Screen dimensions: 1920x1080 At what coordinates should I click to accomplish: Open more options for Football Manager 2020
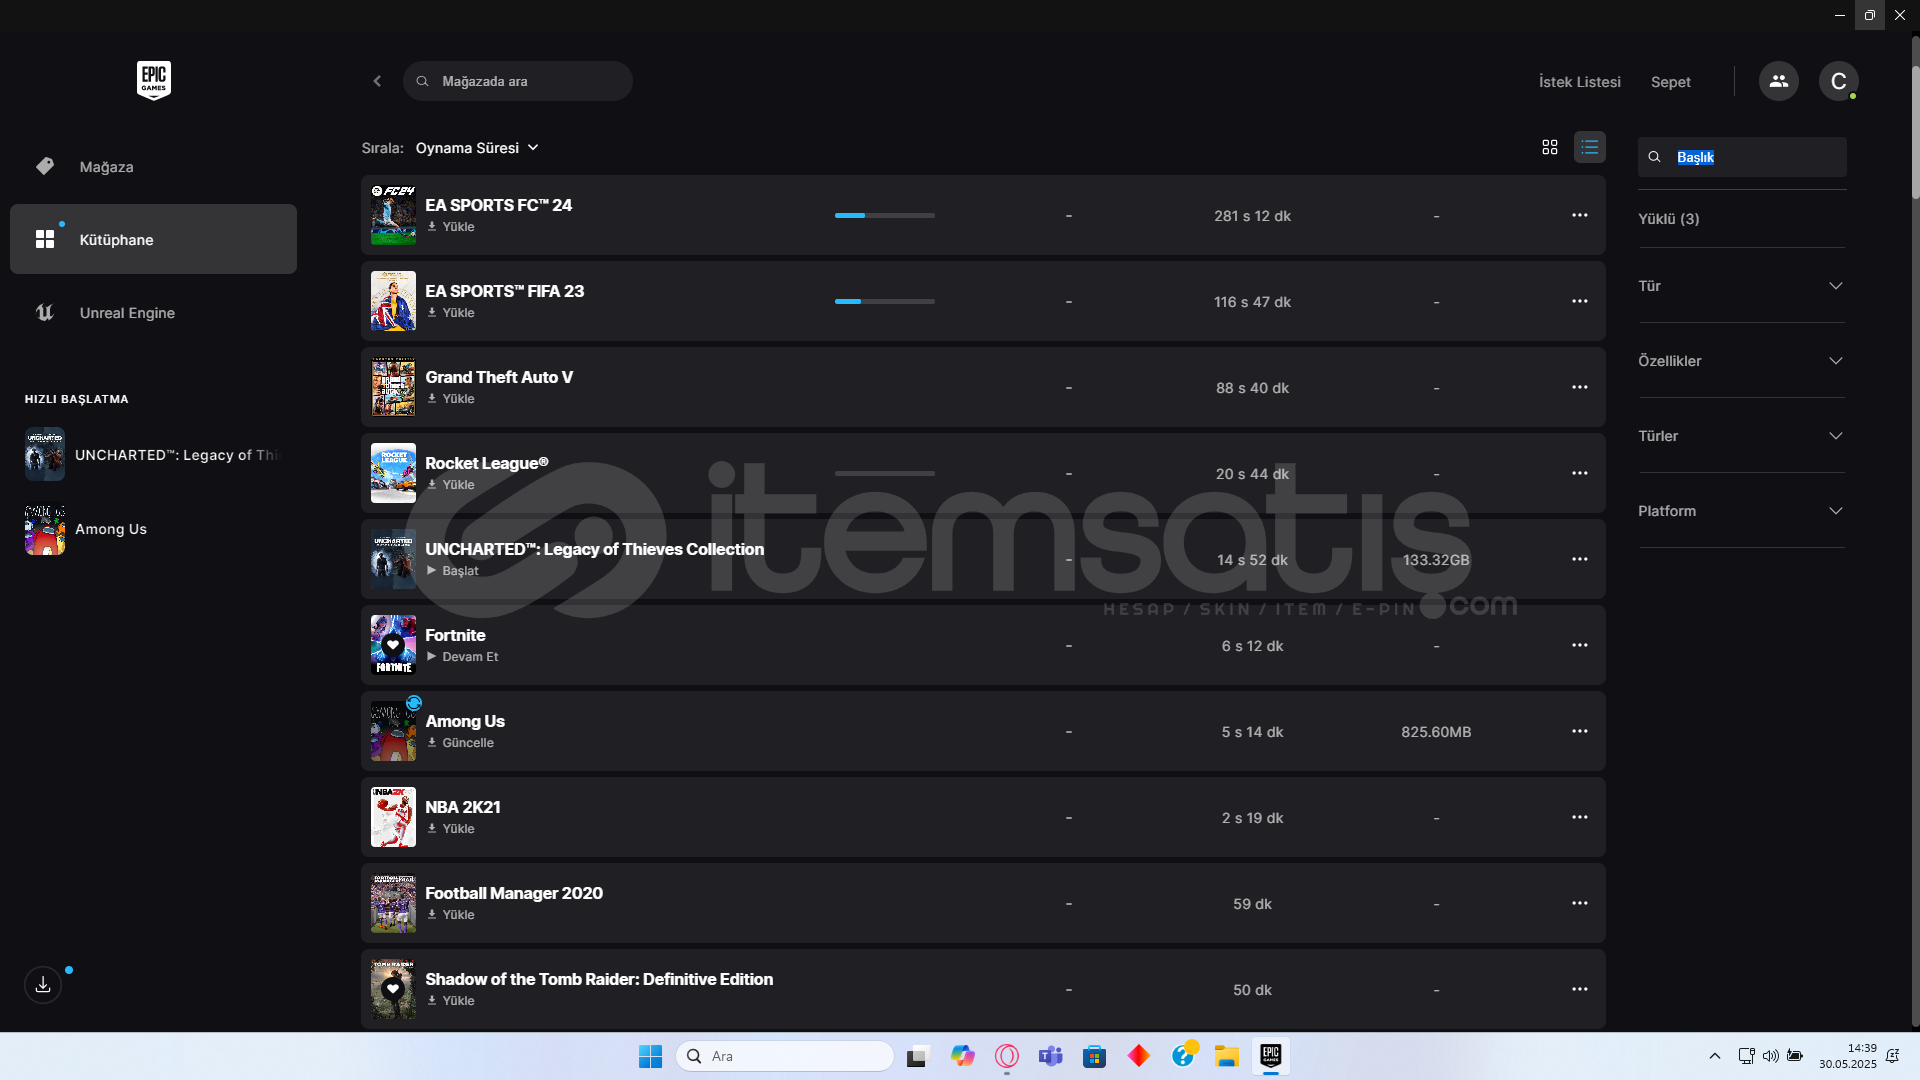click(1580, 903)
